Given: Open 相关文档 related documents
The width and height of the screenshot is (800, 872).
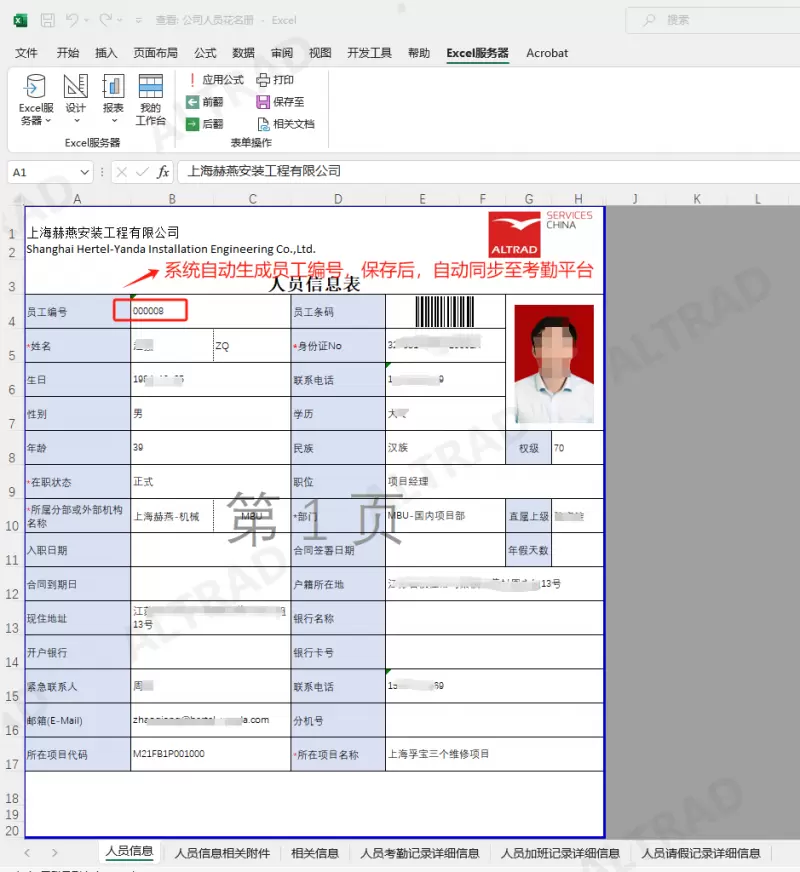Looking at the screenshot, I should click(285, 124).
